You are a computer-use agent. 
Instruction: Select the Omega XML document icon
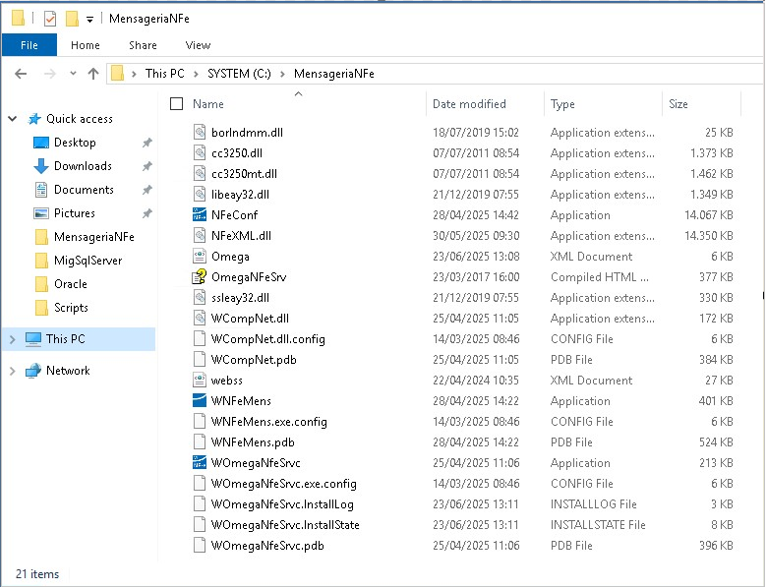[x=199, y=256]
